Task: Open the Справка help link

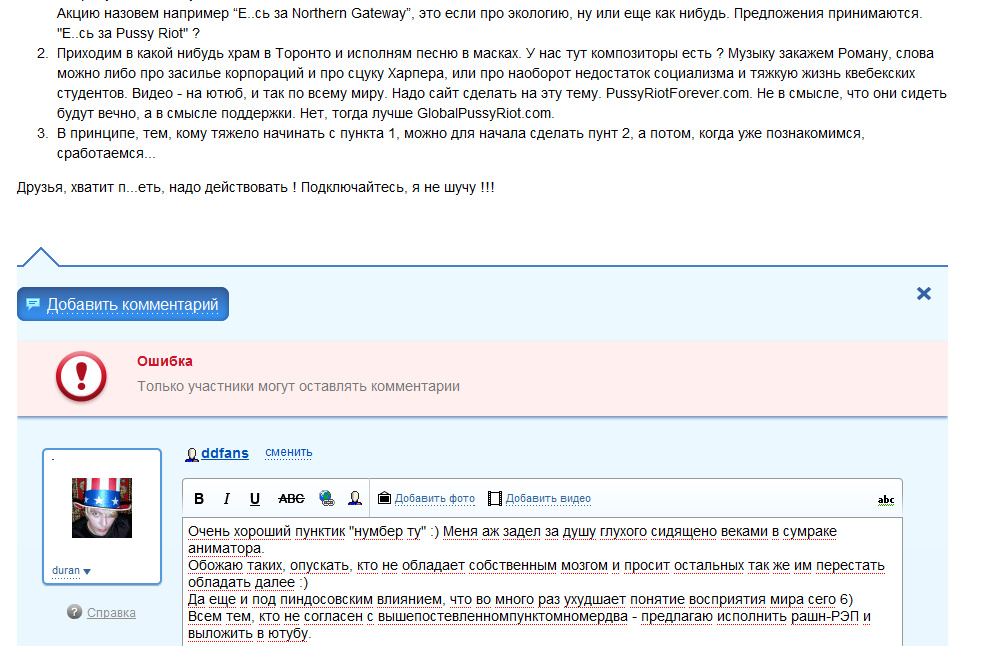Action: (111, 613)
